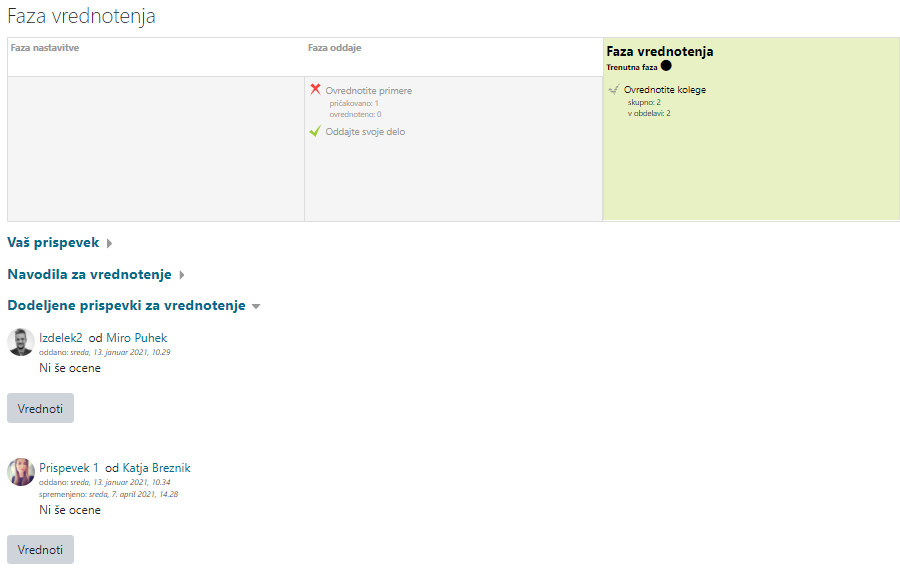Click the green checkmark beside Oddajte svoje delo
Image resolution: width=900 pixels, height=569 pixels.
(x=315, y=131)
